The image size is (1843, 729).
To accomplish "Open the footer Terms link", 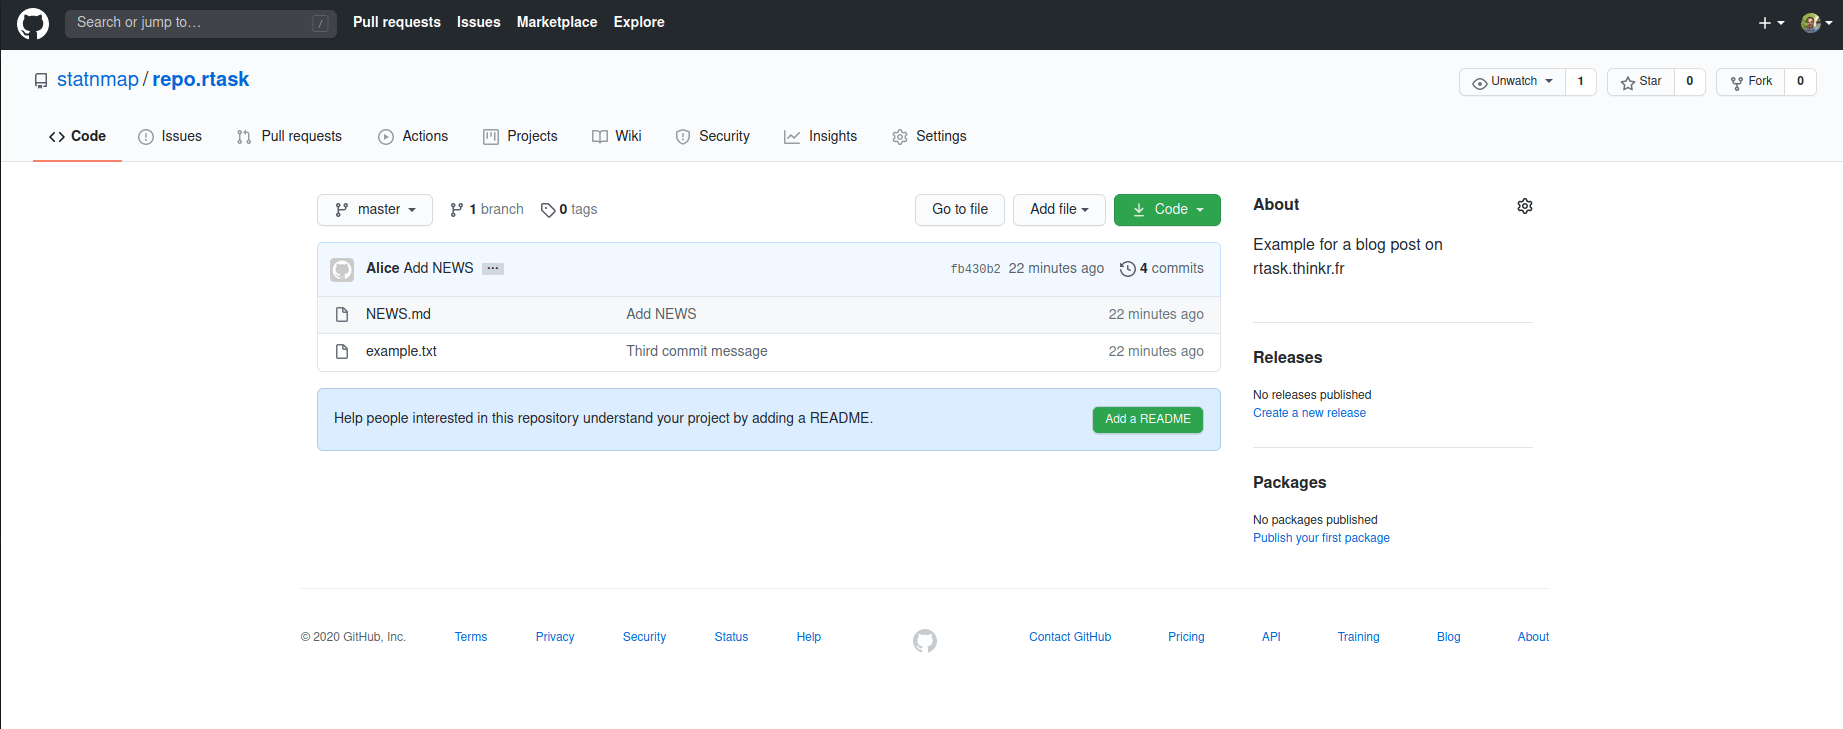I will click(x=471, y=638).
